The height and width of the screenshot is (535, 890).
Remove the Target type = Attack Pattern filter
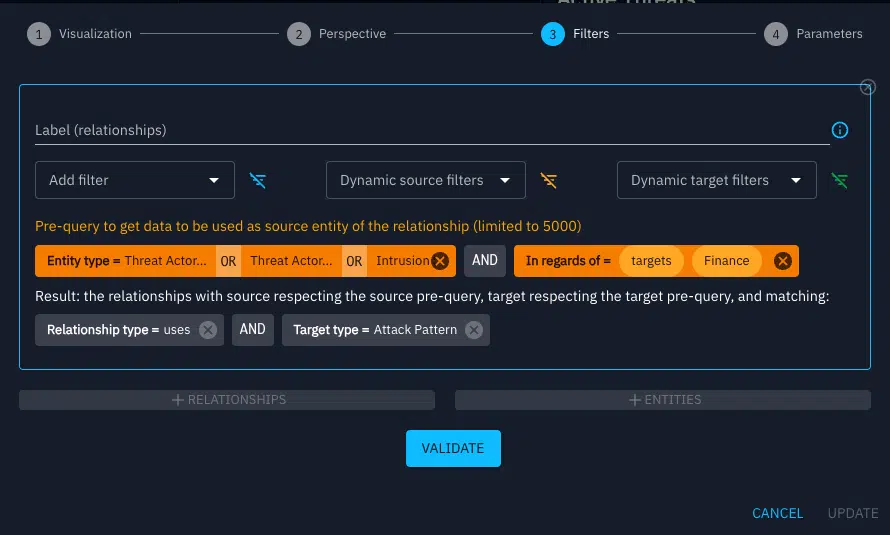[474, 330]
